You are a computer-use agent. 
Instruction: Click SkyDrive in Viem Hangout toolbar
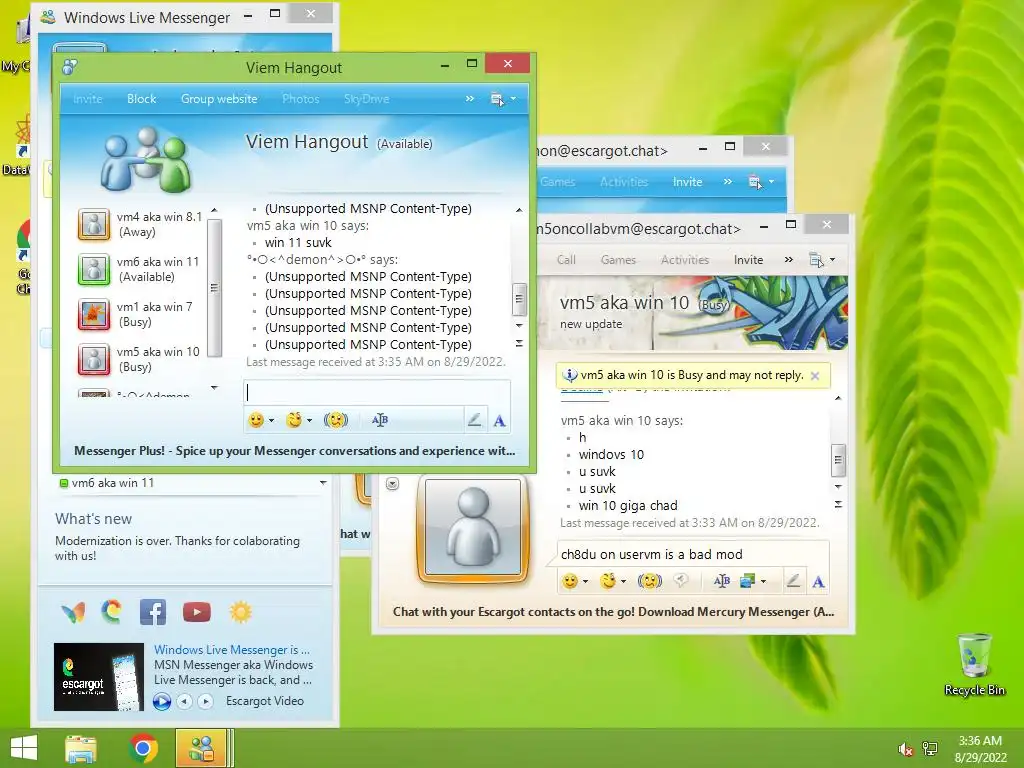(366, 99)
